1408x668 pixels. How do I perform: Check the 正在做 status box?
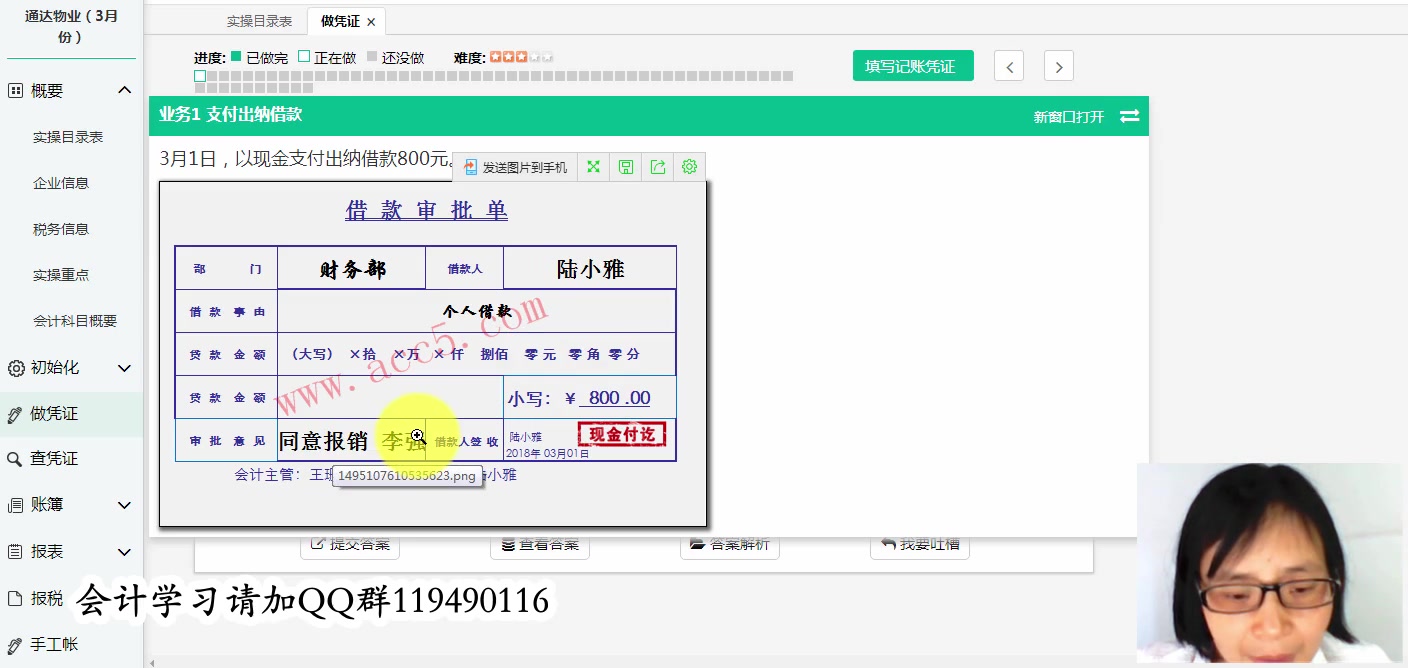pyautogui.click(x=303, y=57)
